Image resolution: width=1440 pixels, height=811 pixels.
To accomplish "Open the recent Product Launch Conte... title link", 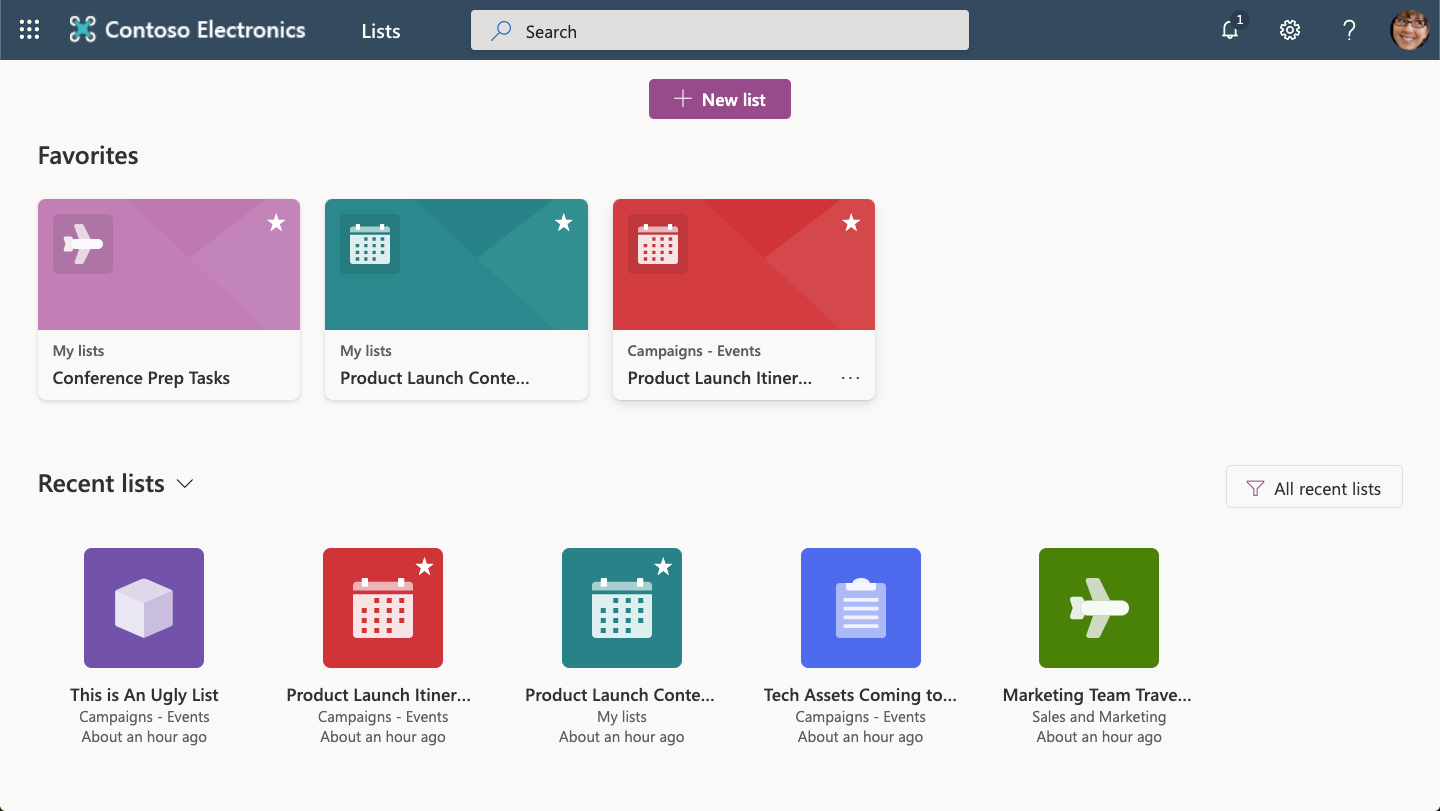I will [x=620, y=695].
